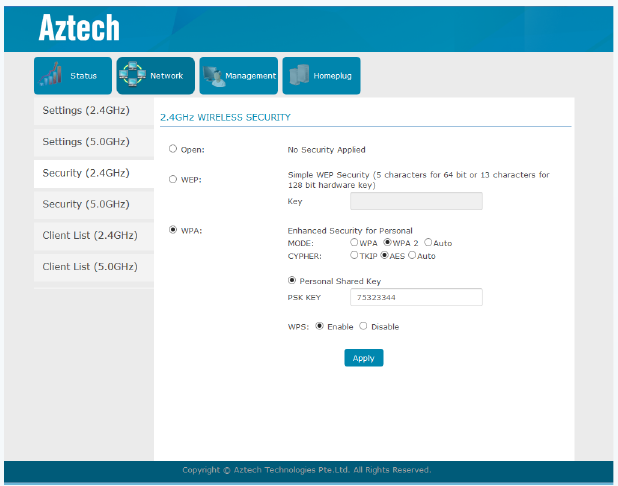618x486 pixels.
Task: Click the Apply button
Action: pyautogui.click(x=364, y=358)
